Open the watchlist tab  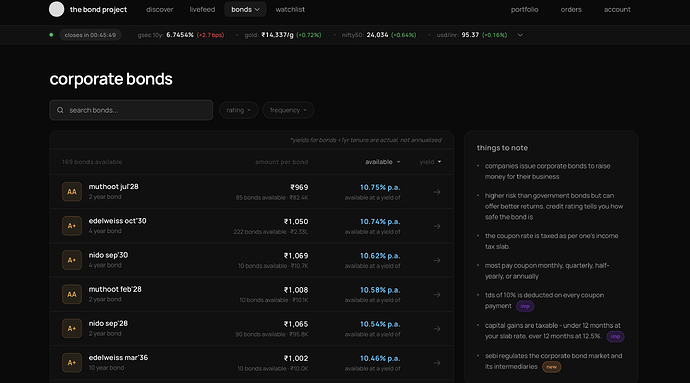point(290,9)
